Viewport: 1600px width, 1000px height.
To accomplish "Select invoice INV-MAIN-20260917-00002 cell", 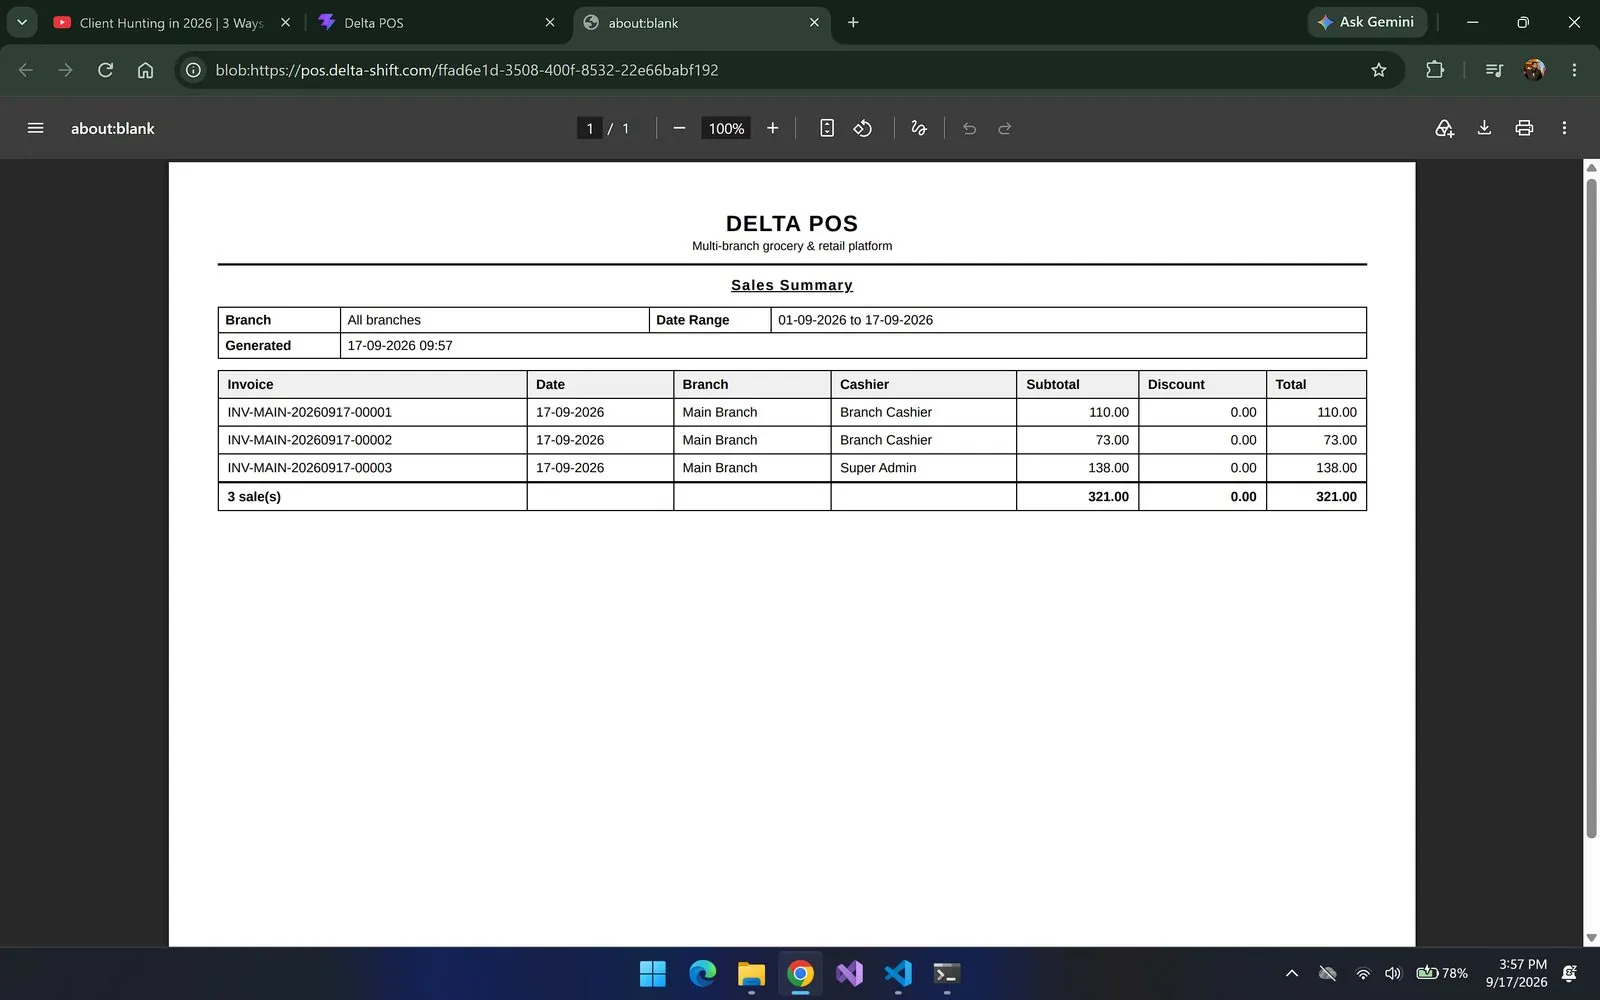I will coord(372,440).
